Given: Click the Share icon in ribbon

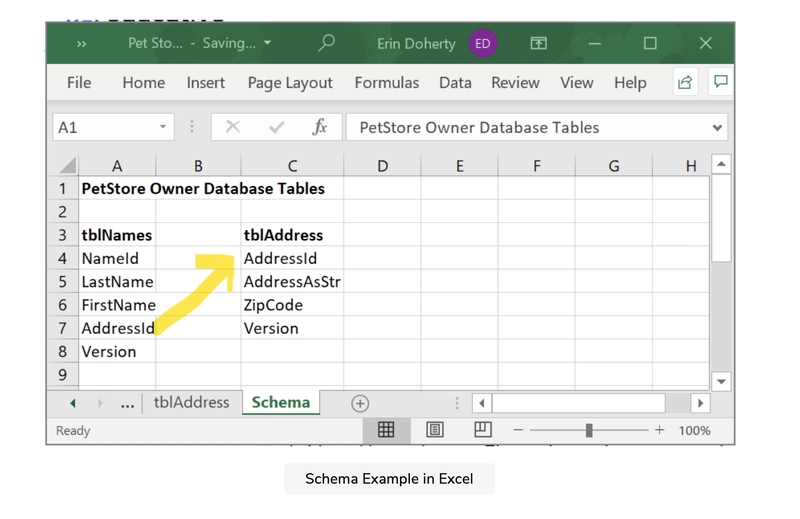Looking at the screenshot, I should (x=685, y=82).
